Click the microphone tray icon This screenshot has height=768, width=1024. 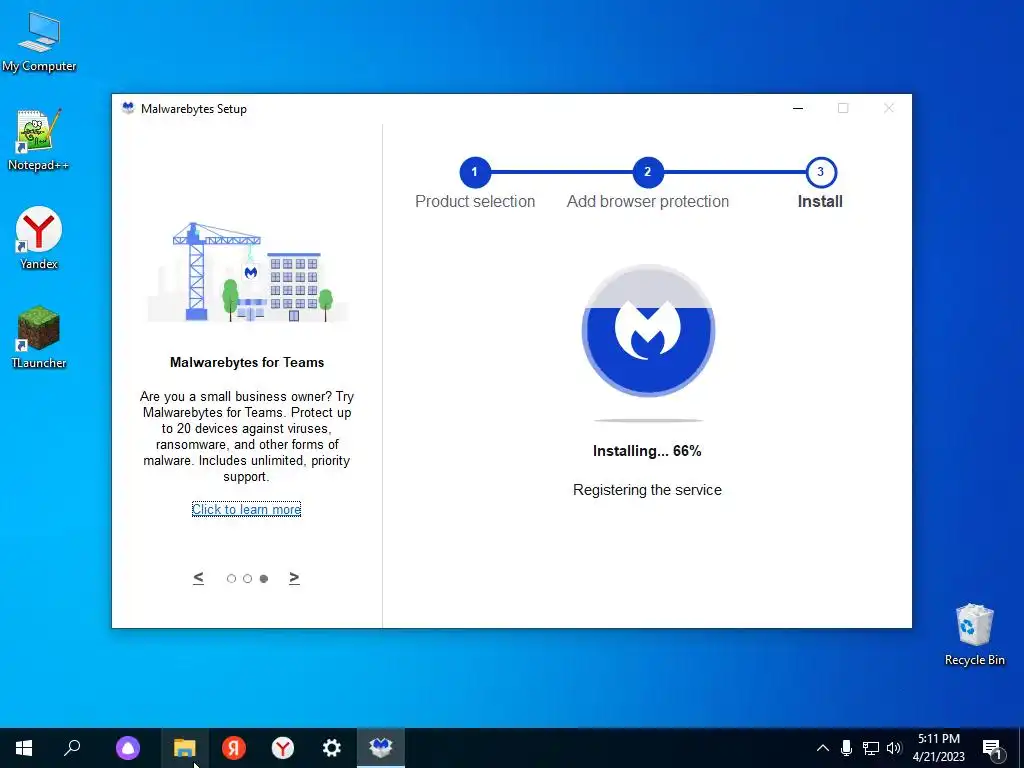(846, 748)
